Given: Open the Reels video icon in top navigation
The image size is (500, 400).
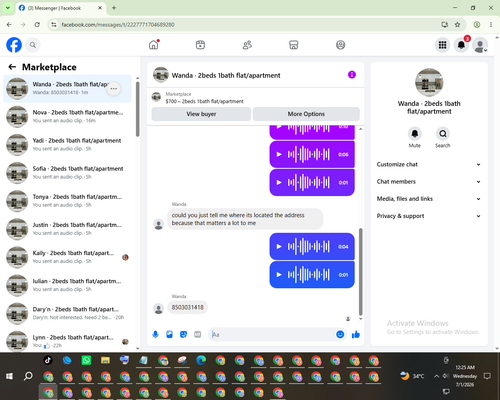Looking at the screenshot, I should 200,45.
